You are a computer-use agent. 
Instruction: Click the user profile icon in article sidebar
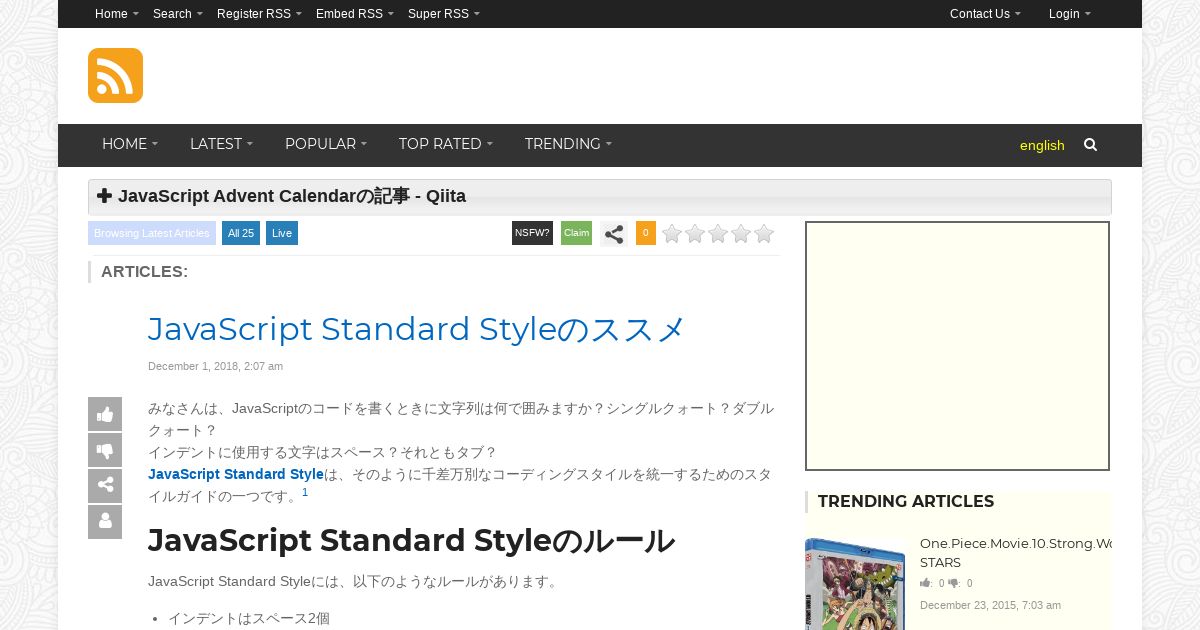point(105,522)
